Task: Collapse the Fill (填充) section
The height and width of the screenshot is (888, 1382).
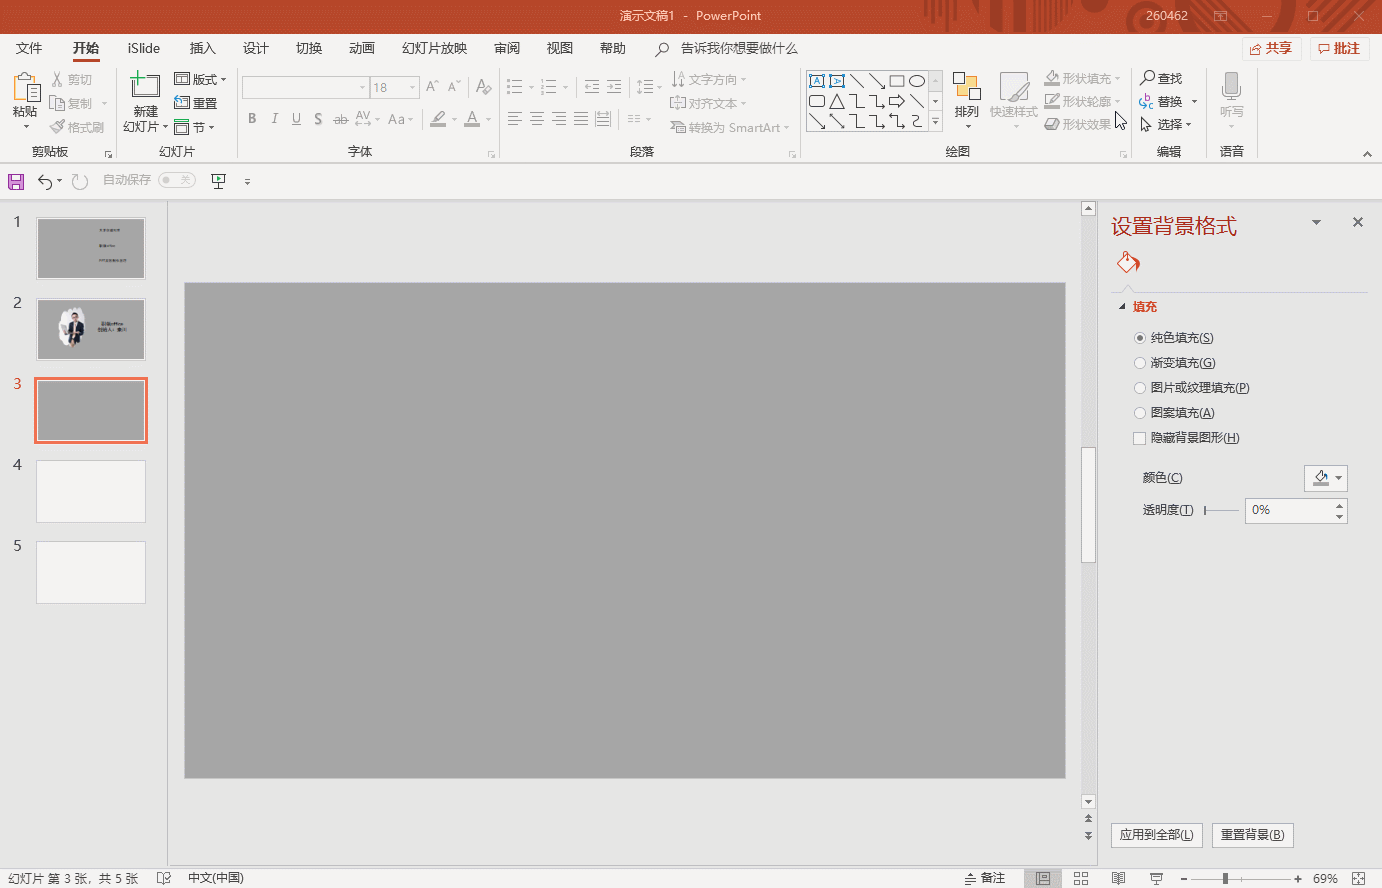Action: pyautogui.click(x=1122, y=307)
